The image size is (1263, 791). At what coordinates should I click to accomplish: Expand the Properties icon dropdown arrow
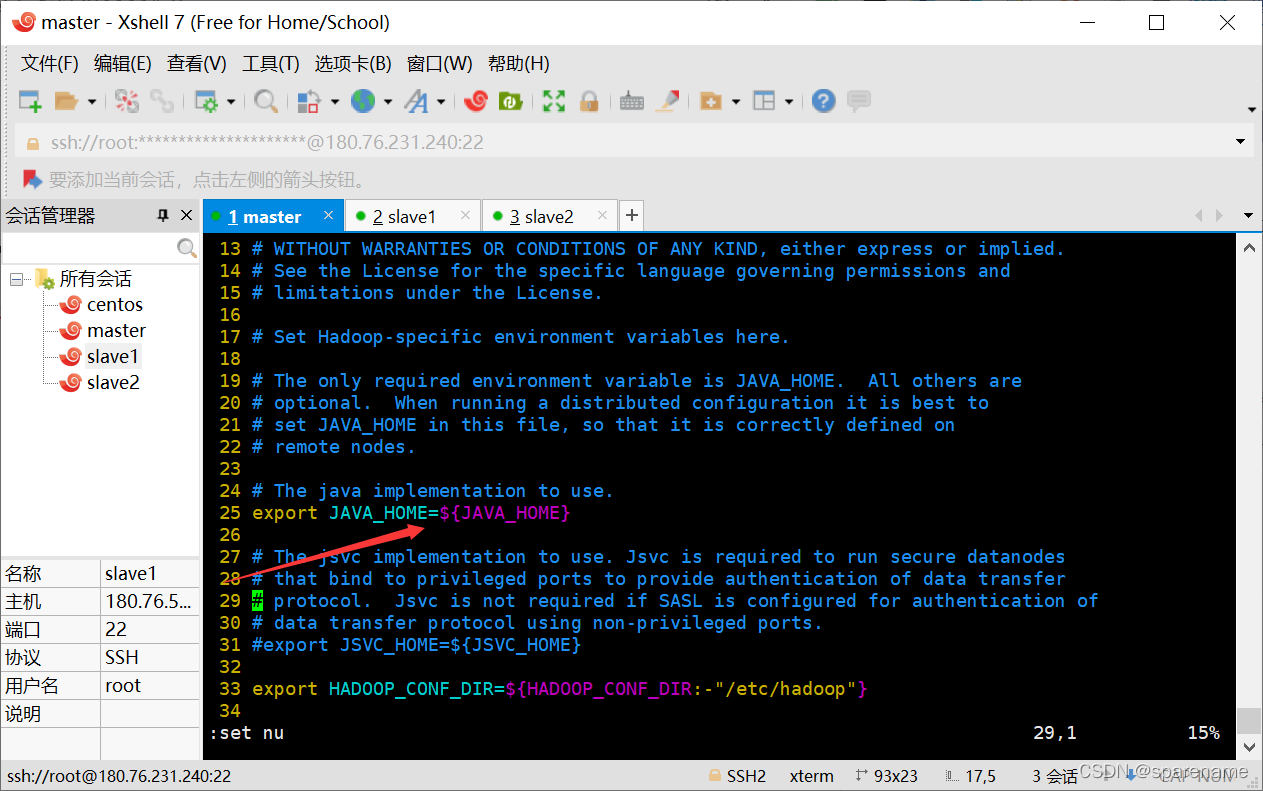[x=231, y=101]
